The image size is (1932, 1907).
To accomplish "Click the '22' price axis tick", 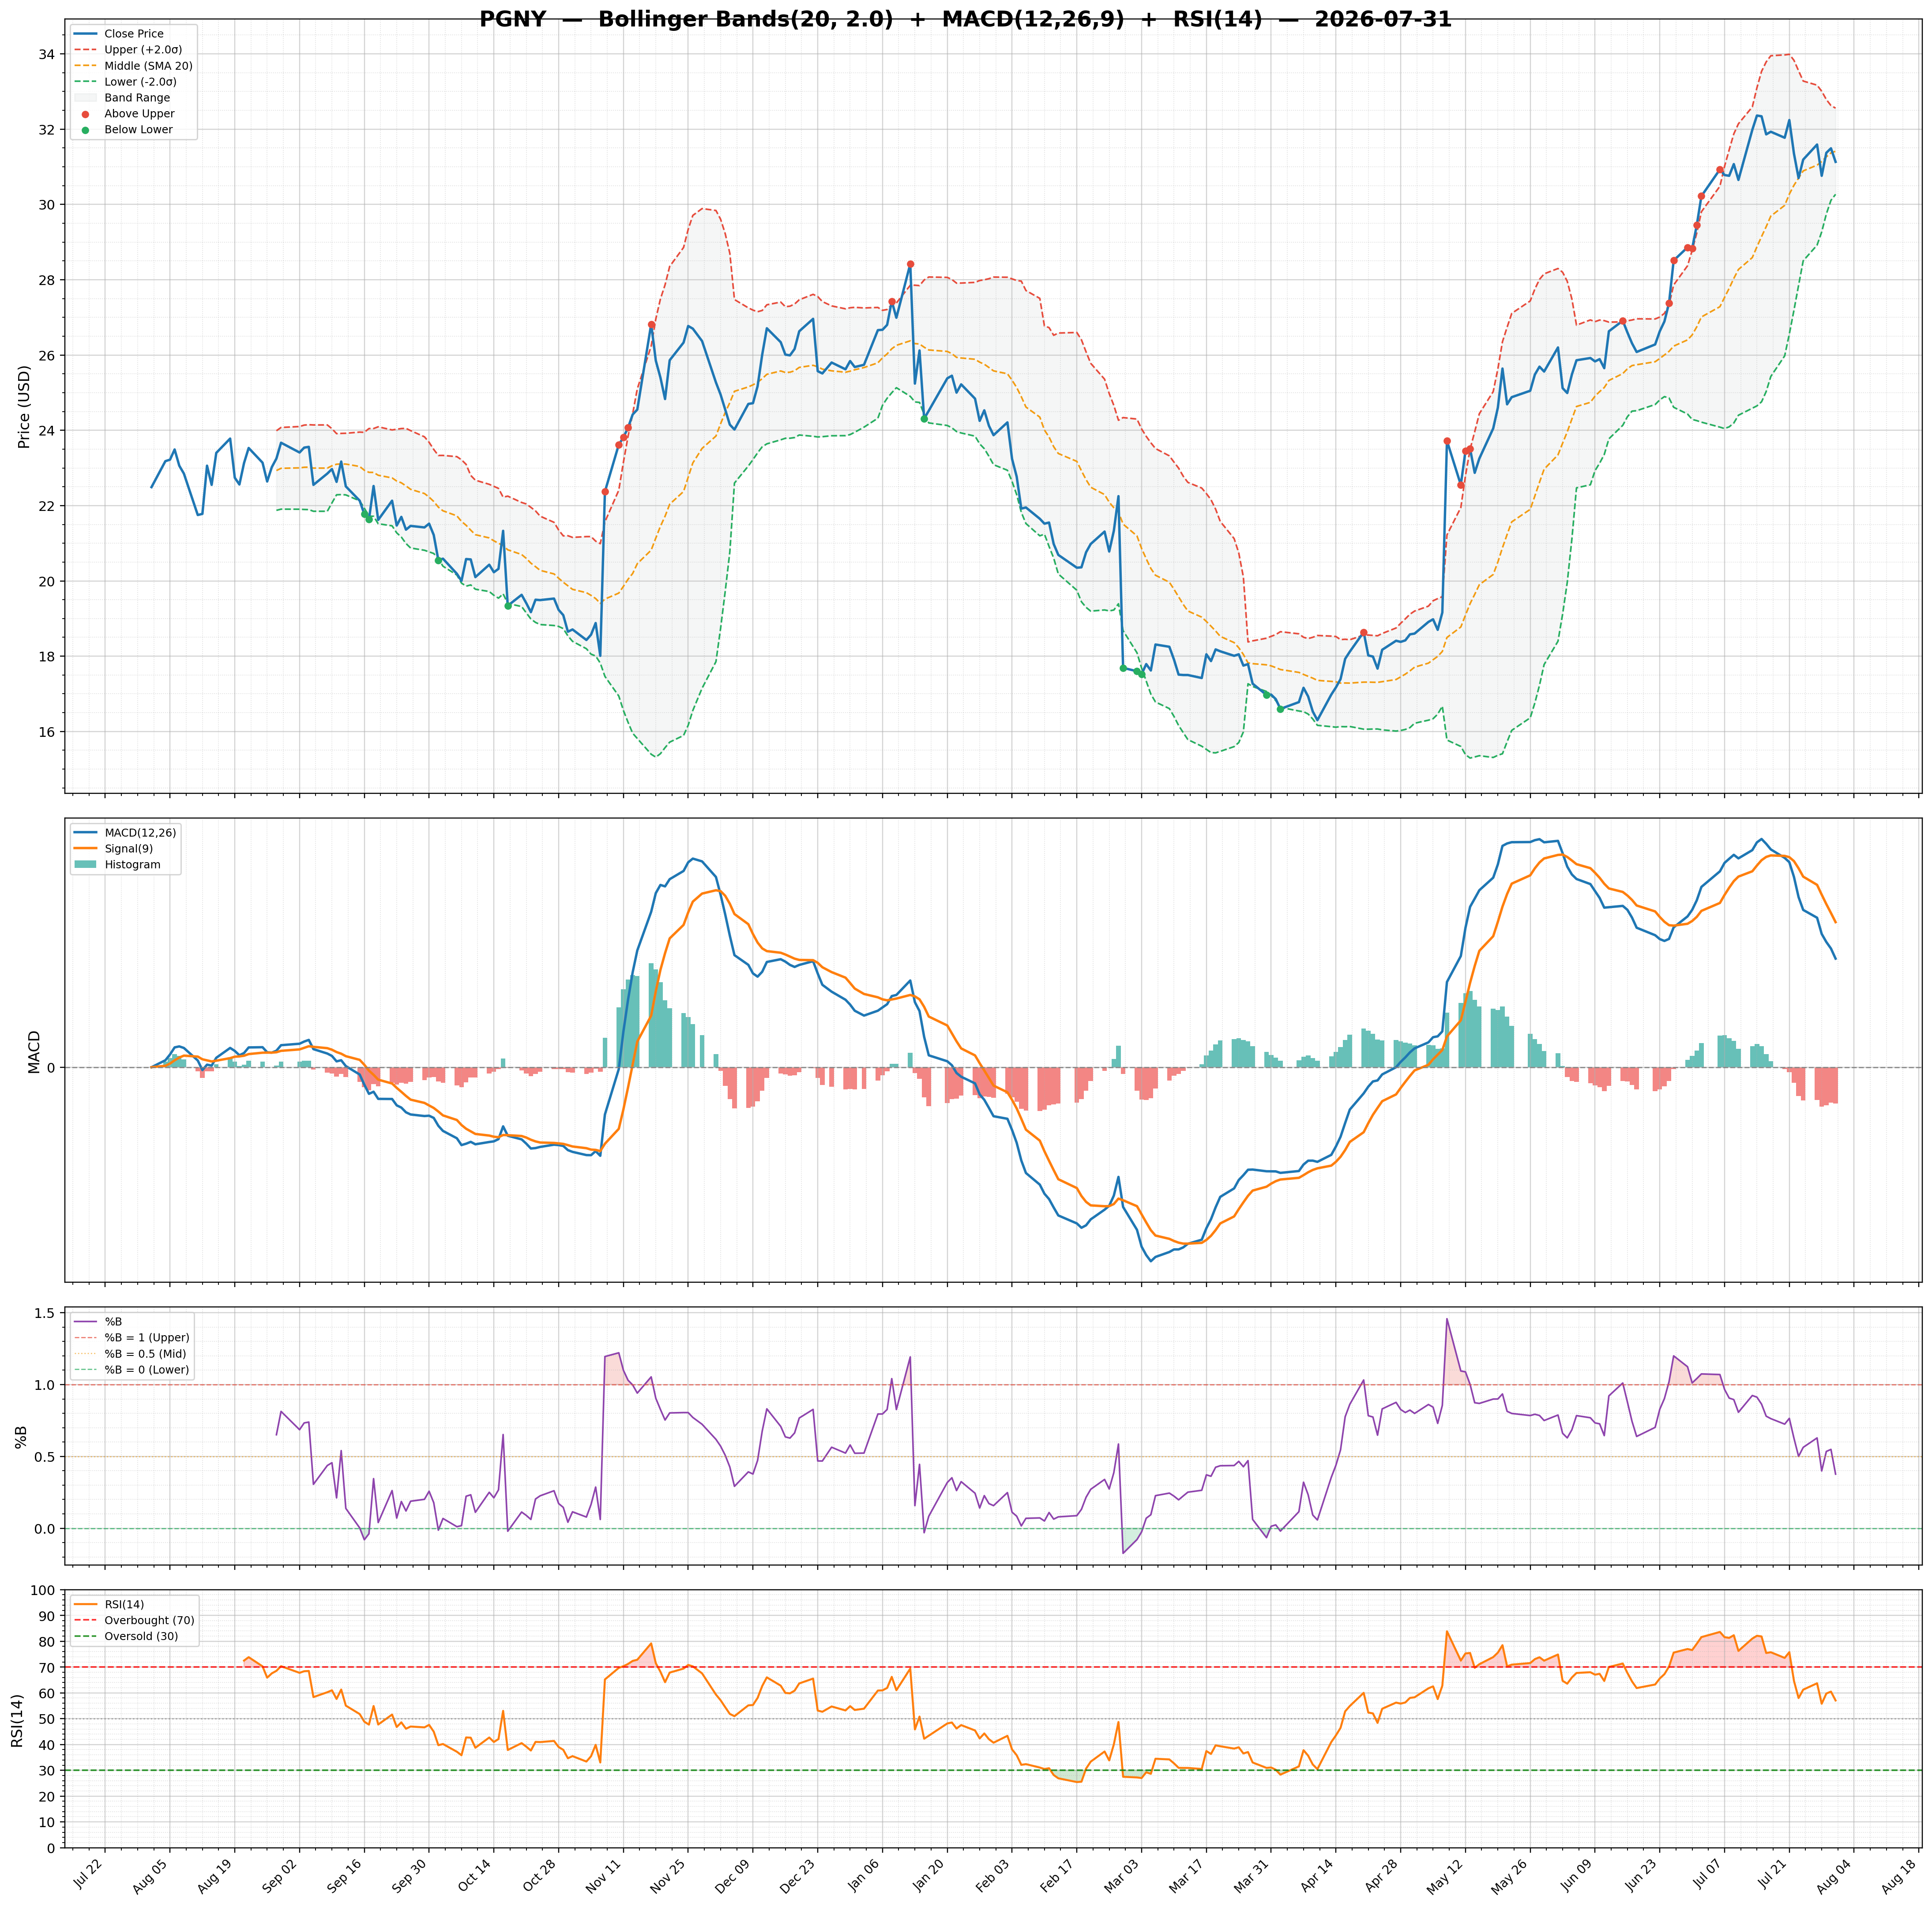I will tap(47, 506).
